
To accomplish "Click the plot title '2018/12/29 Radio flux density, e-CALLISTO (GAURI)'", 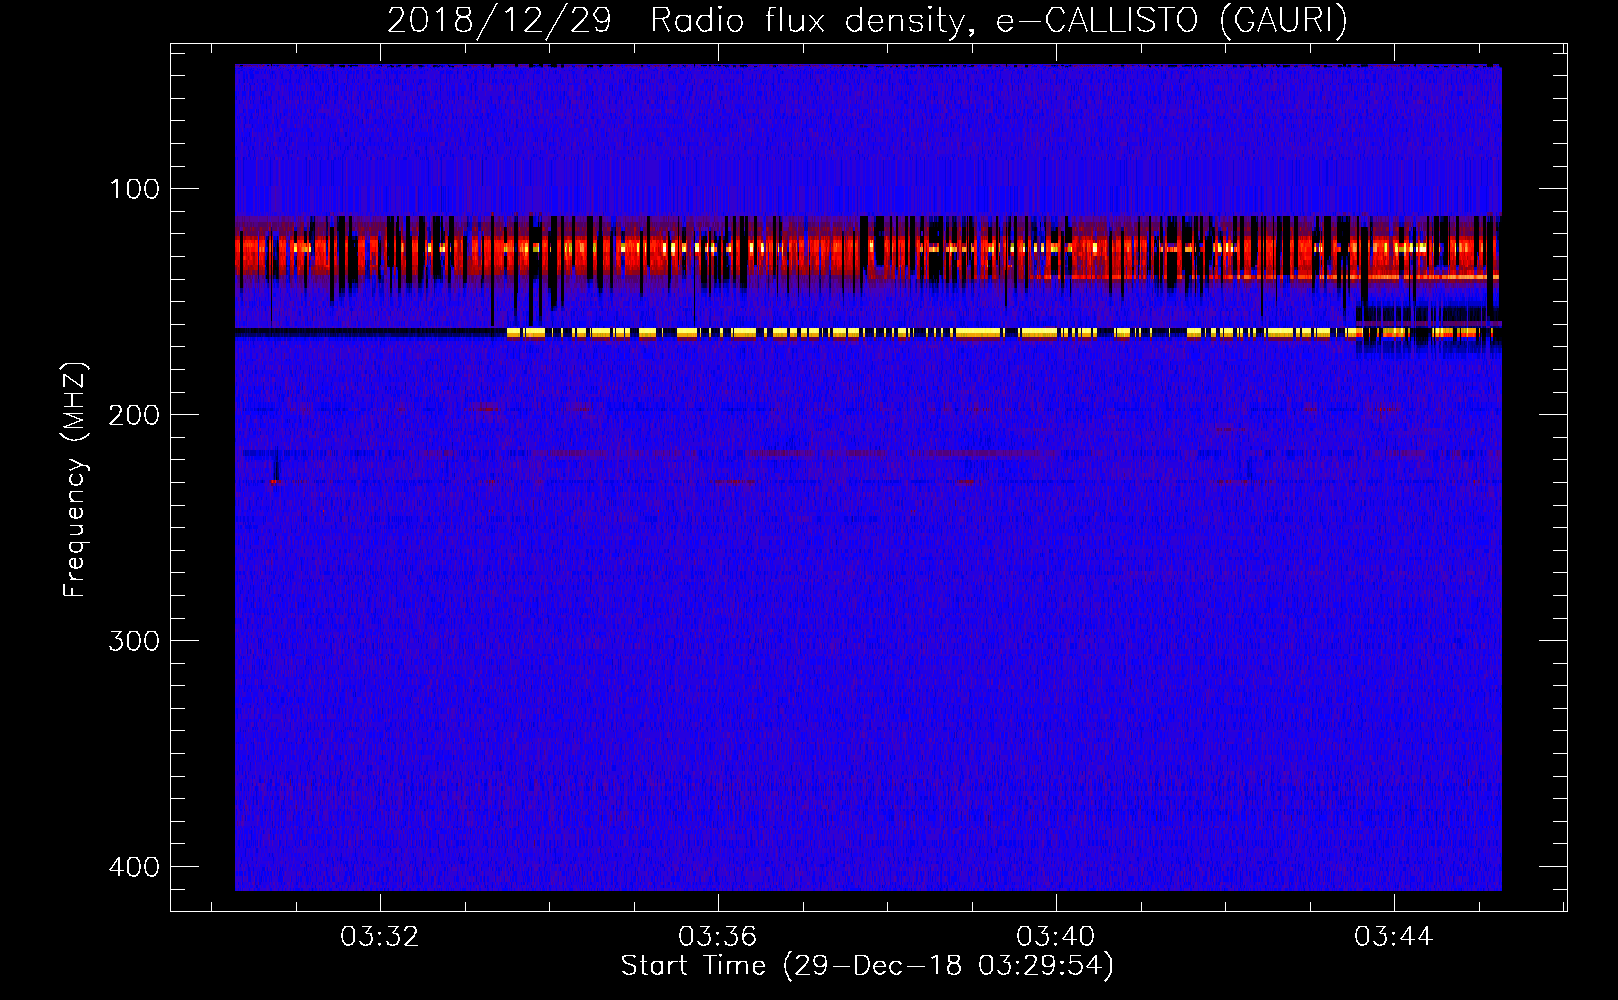I will tap(867, 20).
